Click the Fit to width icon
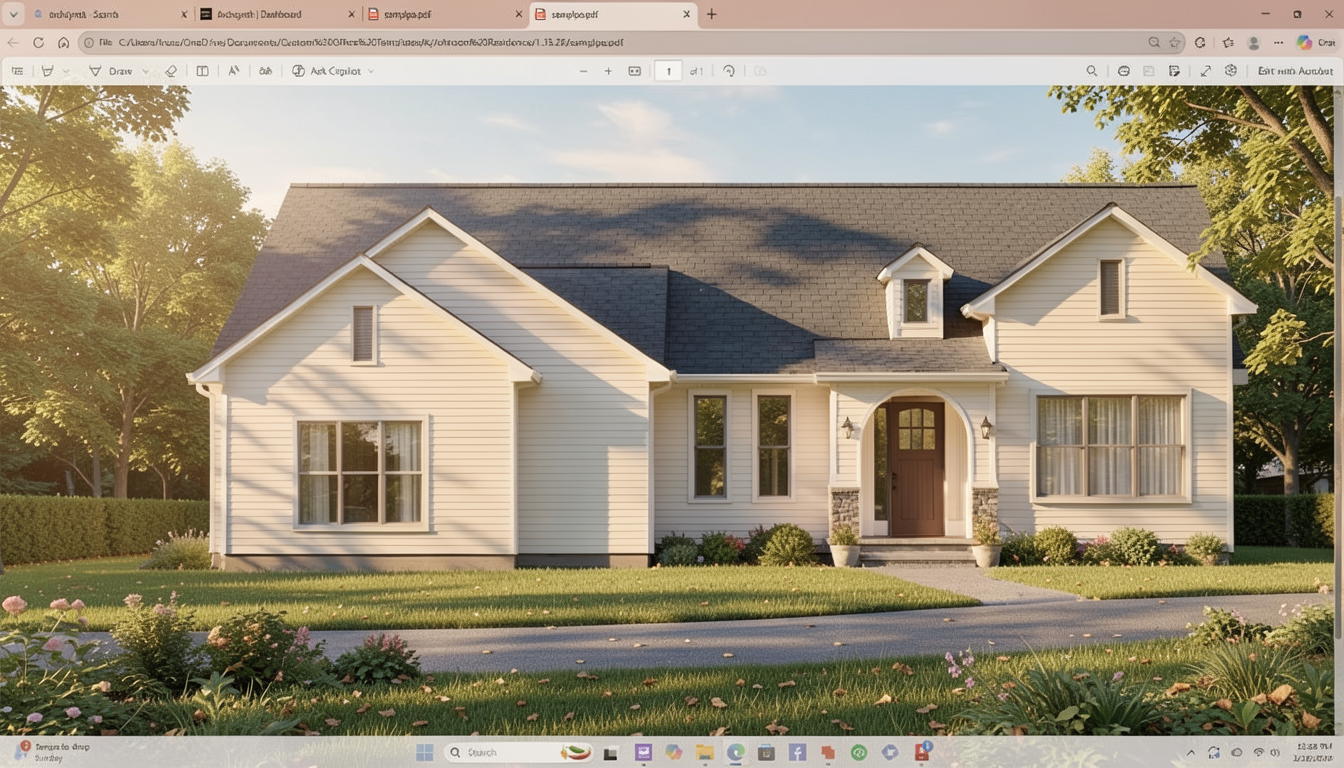This screenshot has width=1344, height=768. (634, 71)
